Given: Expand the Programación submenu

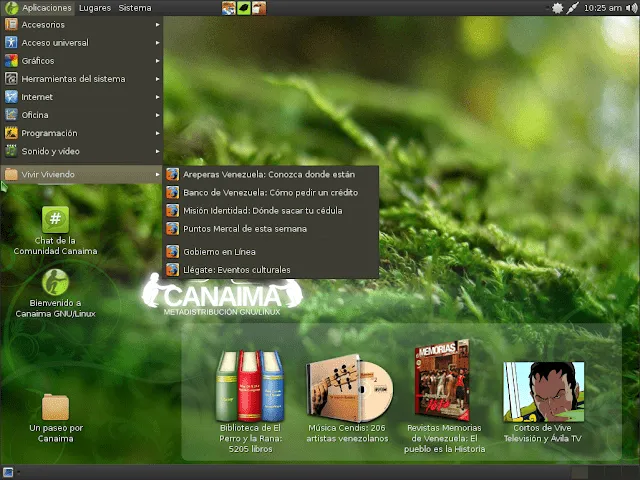Looking at the screenshot, I should pyautogui.click(x=82, y=133).
